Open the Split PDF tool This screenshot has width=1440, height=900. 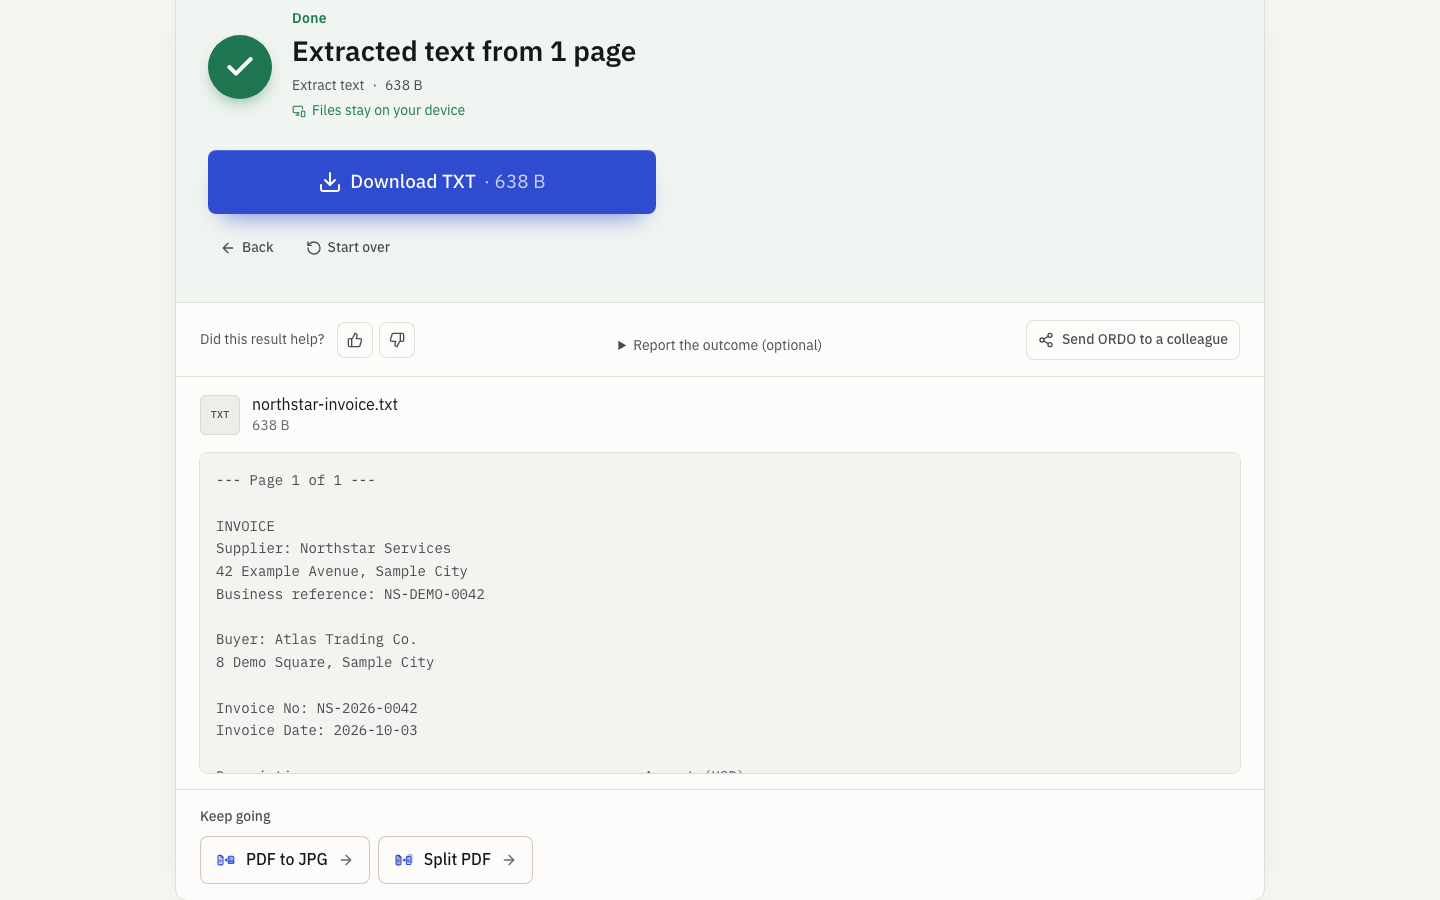455,860
